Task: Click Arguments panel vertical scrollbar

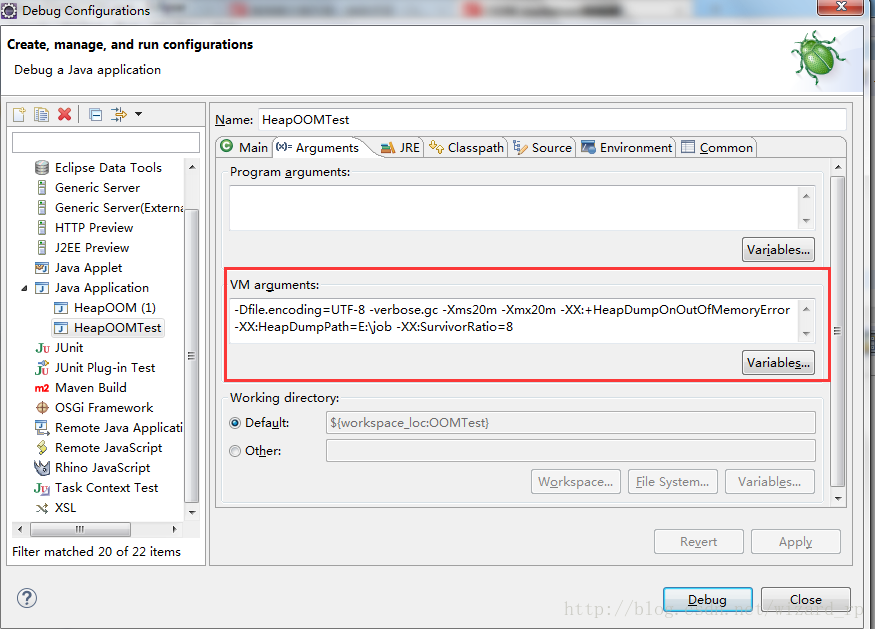Action: [838, 332]
